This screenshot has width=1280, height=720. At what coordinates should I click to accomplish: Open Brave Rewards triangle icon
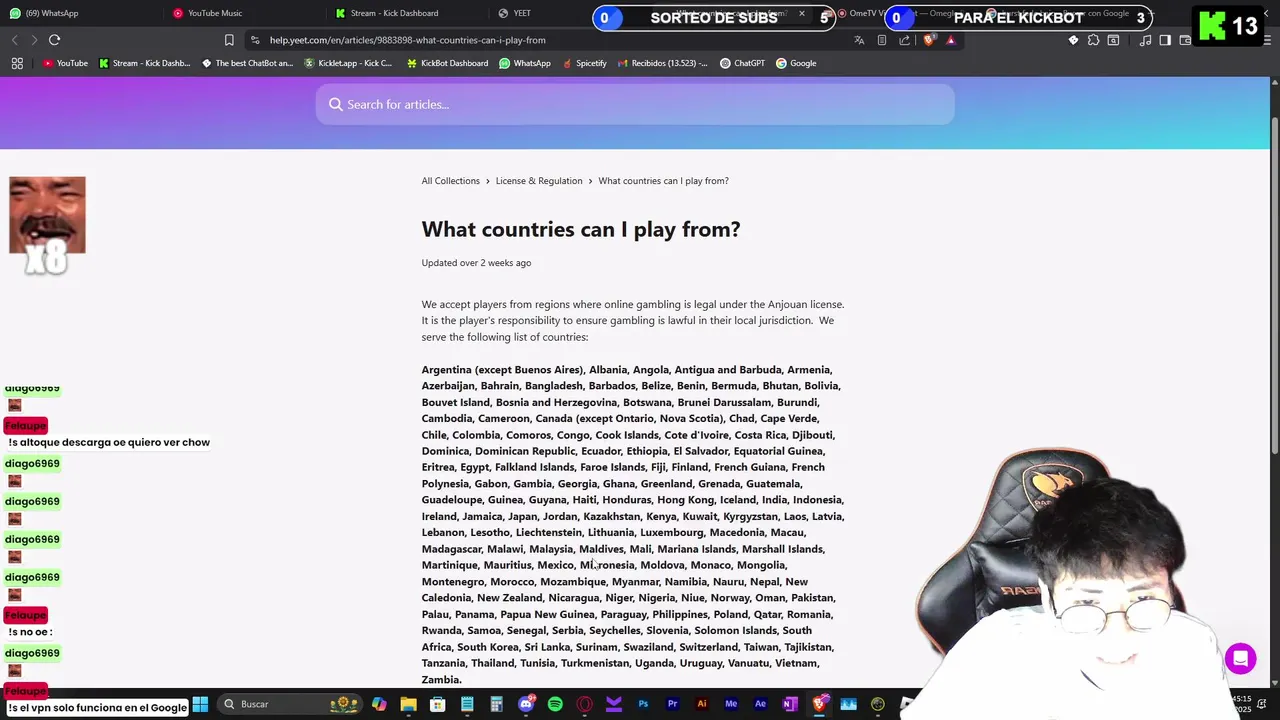(x=951, y=40)
